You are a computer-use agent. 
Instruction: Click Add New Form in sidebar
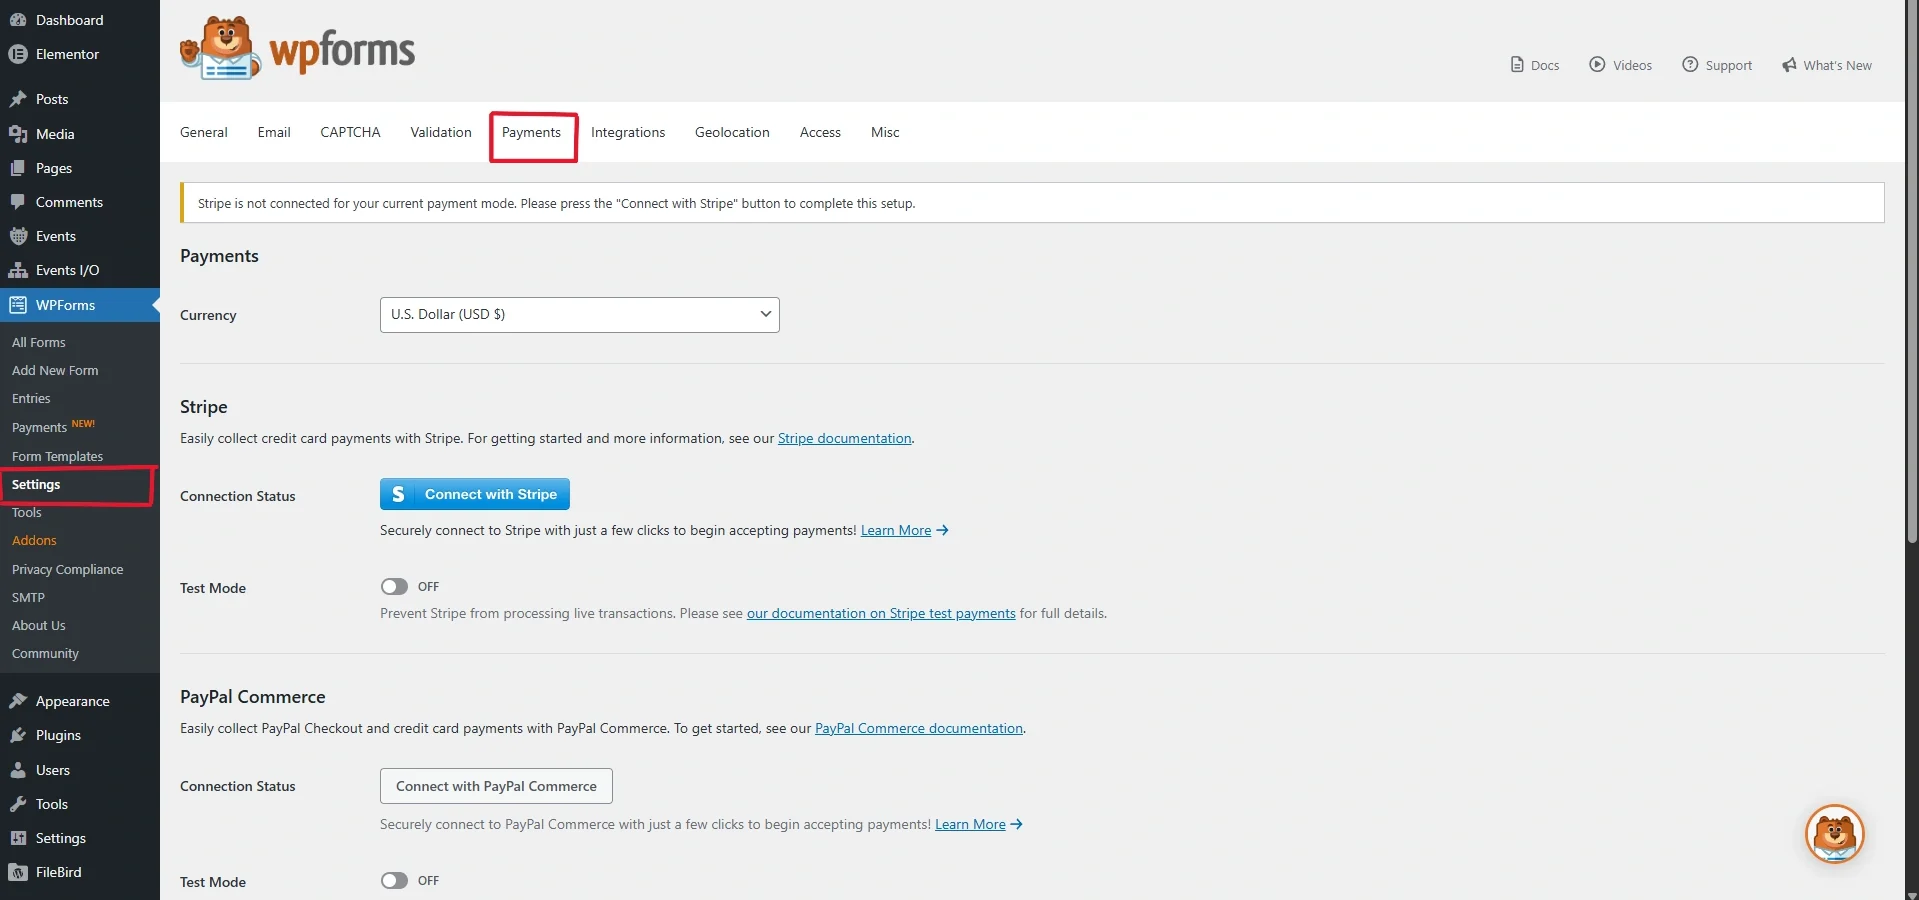(x=55, y=370)
